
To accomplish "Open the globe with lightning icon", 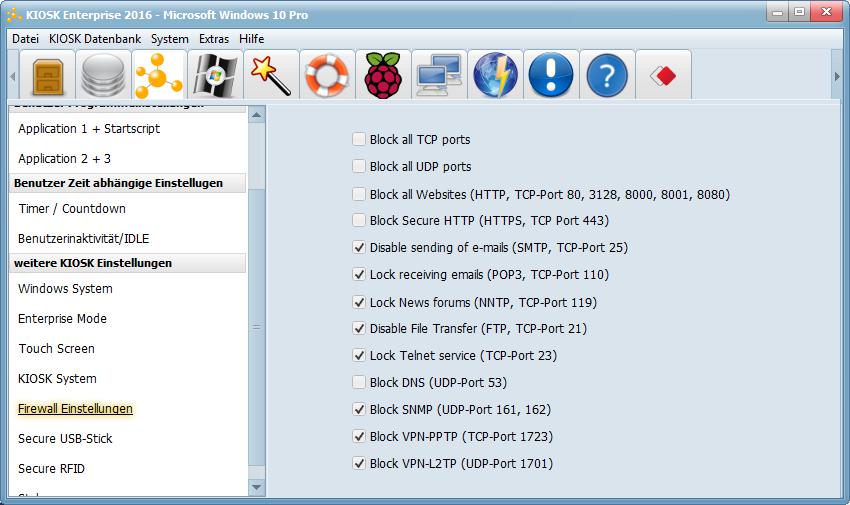I will (495, 75).
